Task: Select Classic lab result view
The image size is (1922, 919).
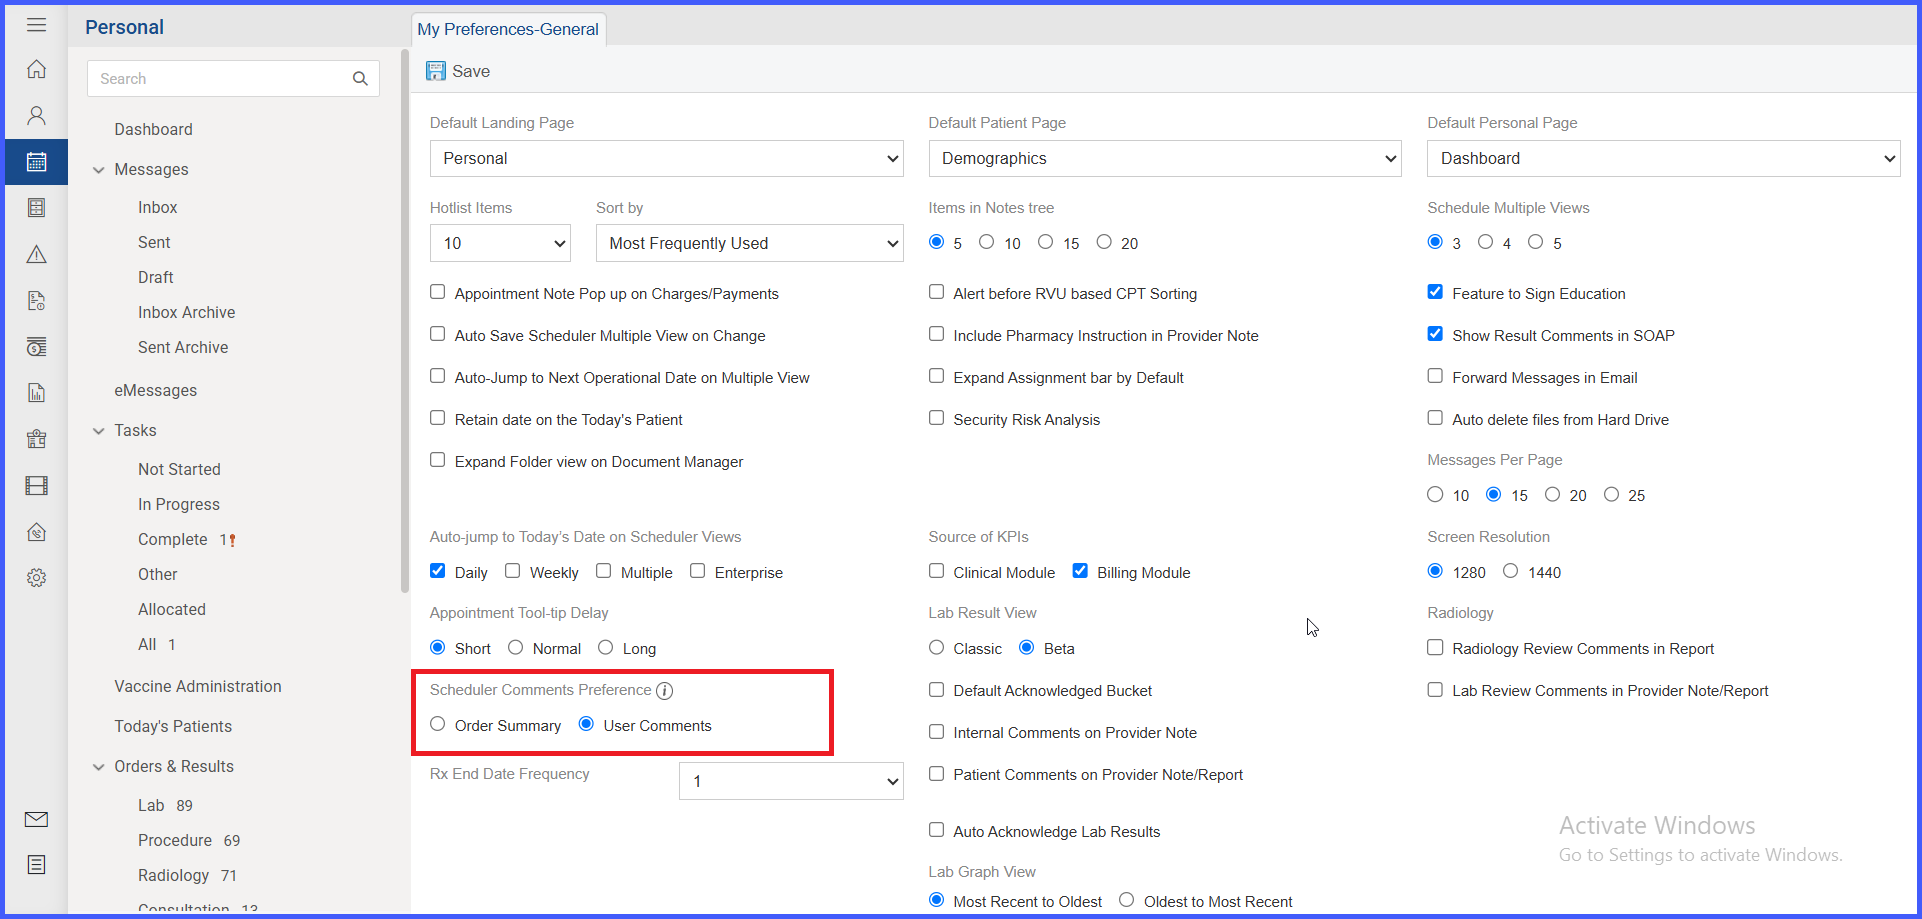Action: 936,647
